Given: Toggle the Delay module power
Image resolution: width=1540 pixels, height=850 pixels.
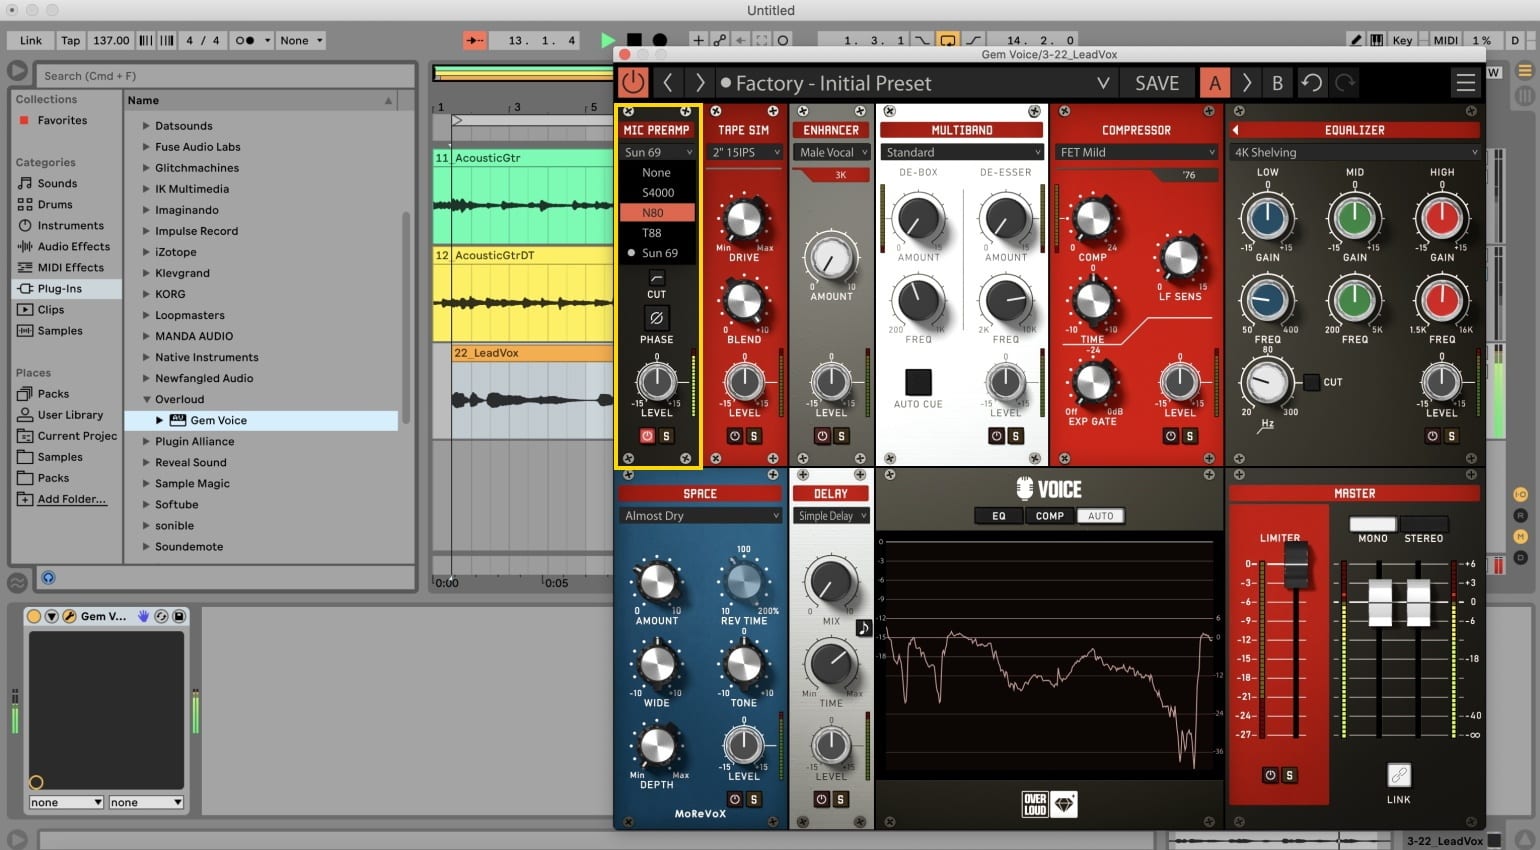Looking at the screenshot, I should [821, 799].
